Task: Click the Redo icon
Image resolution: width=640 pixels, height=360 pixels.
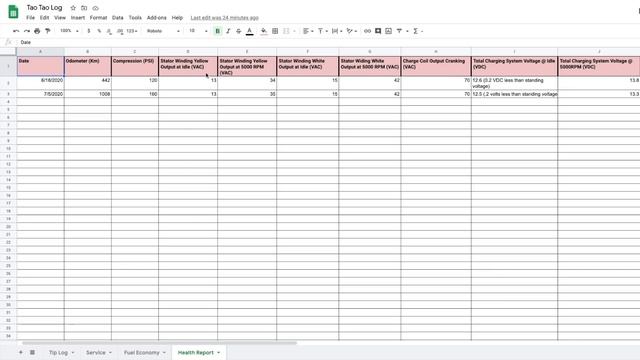Action: tap(27, 31)
